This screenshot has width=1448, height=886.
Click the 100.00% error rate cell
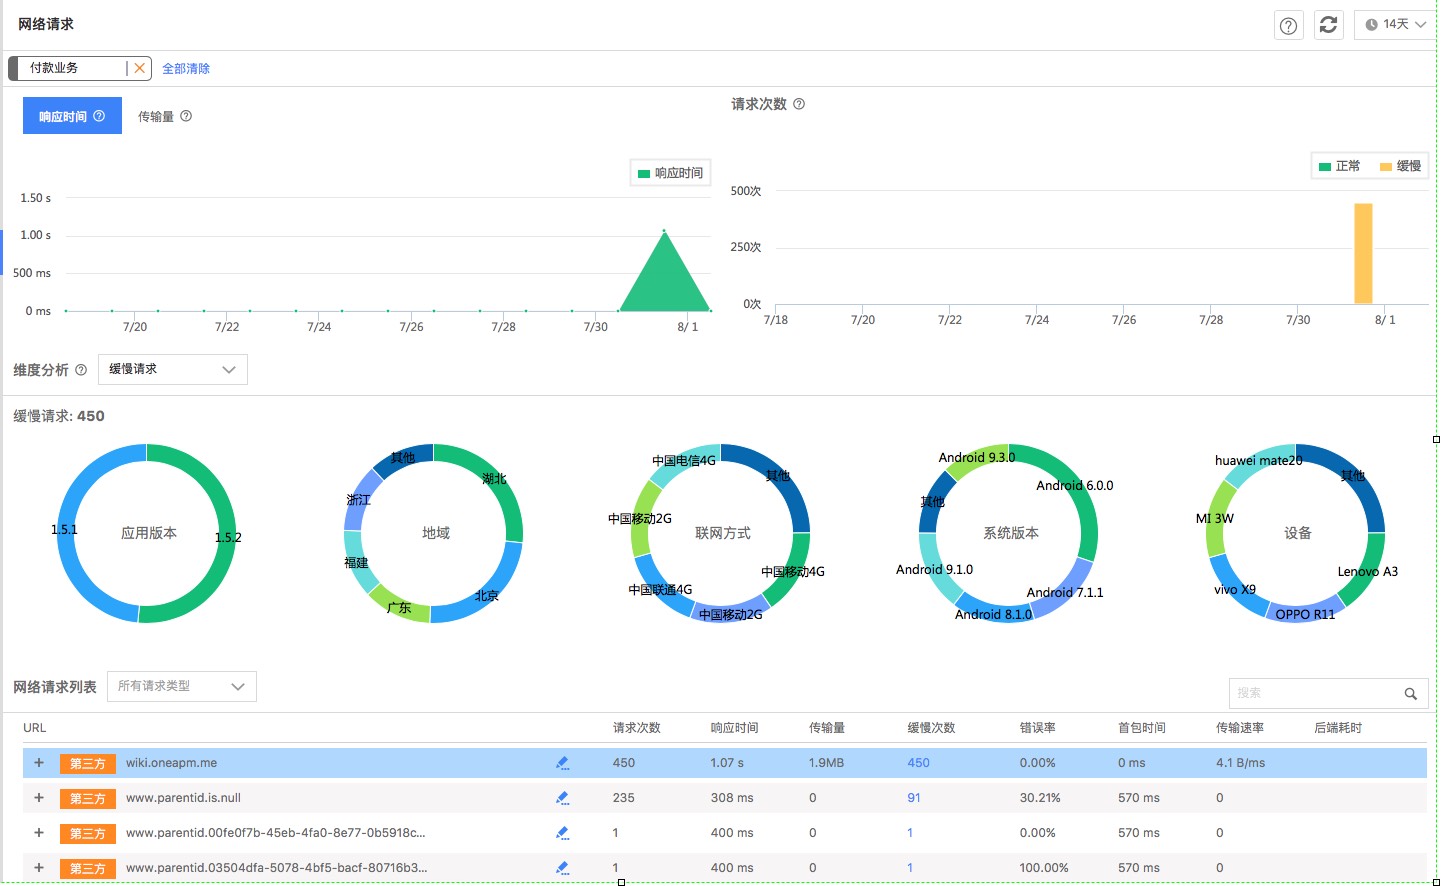click(x=1044, y=868)
